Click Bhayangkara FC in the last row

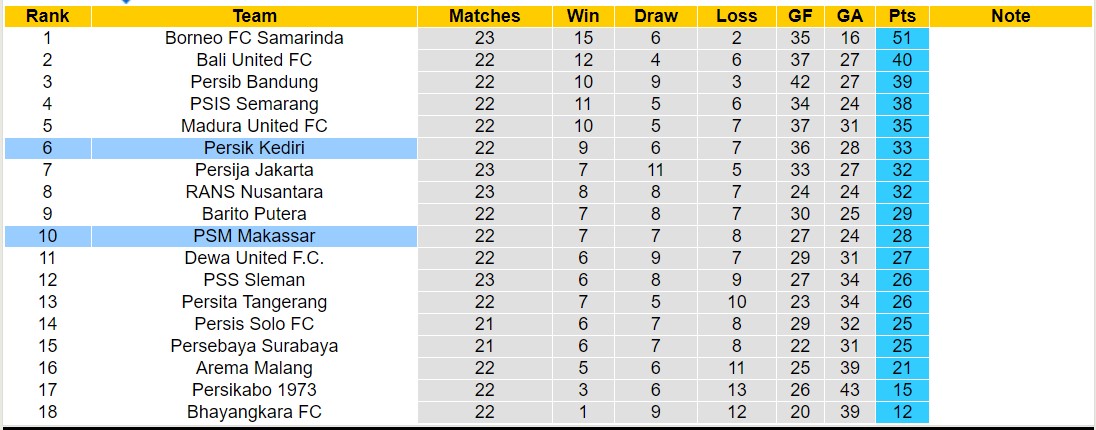pyautogui.click(x=254, y=412)
